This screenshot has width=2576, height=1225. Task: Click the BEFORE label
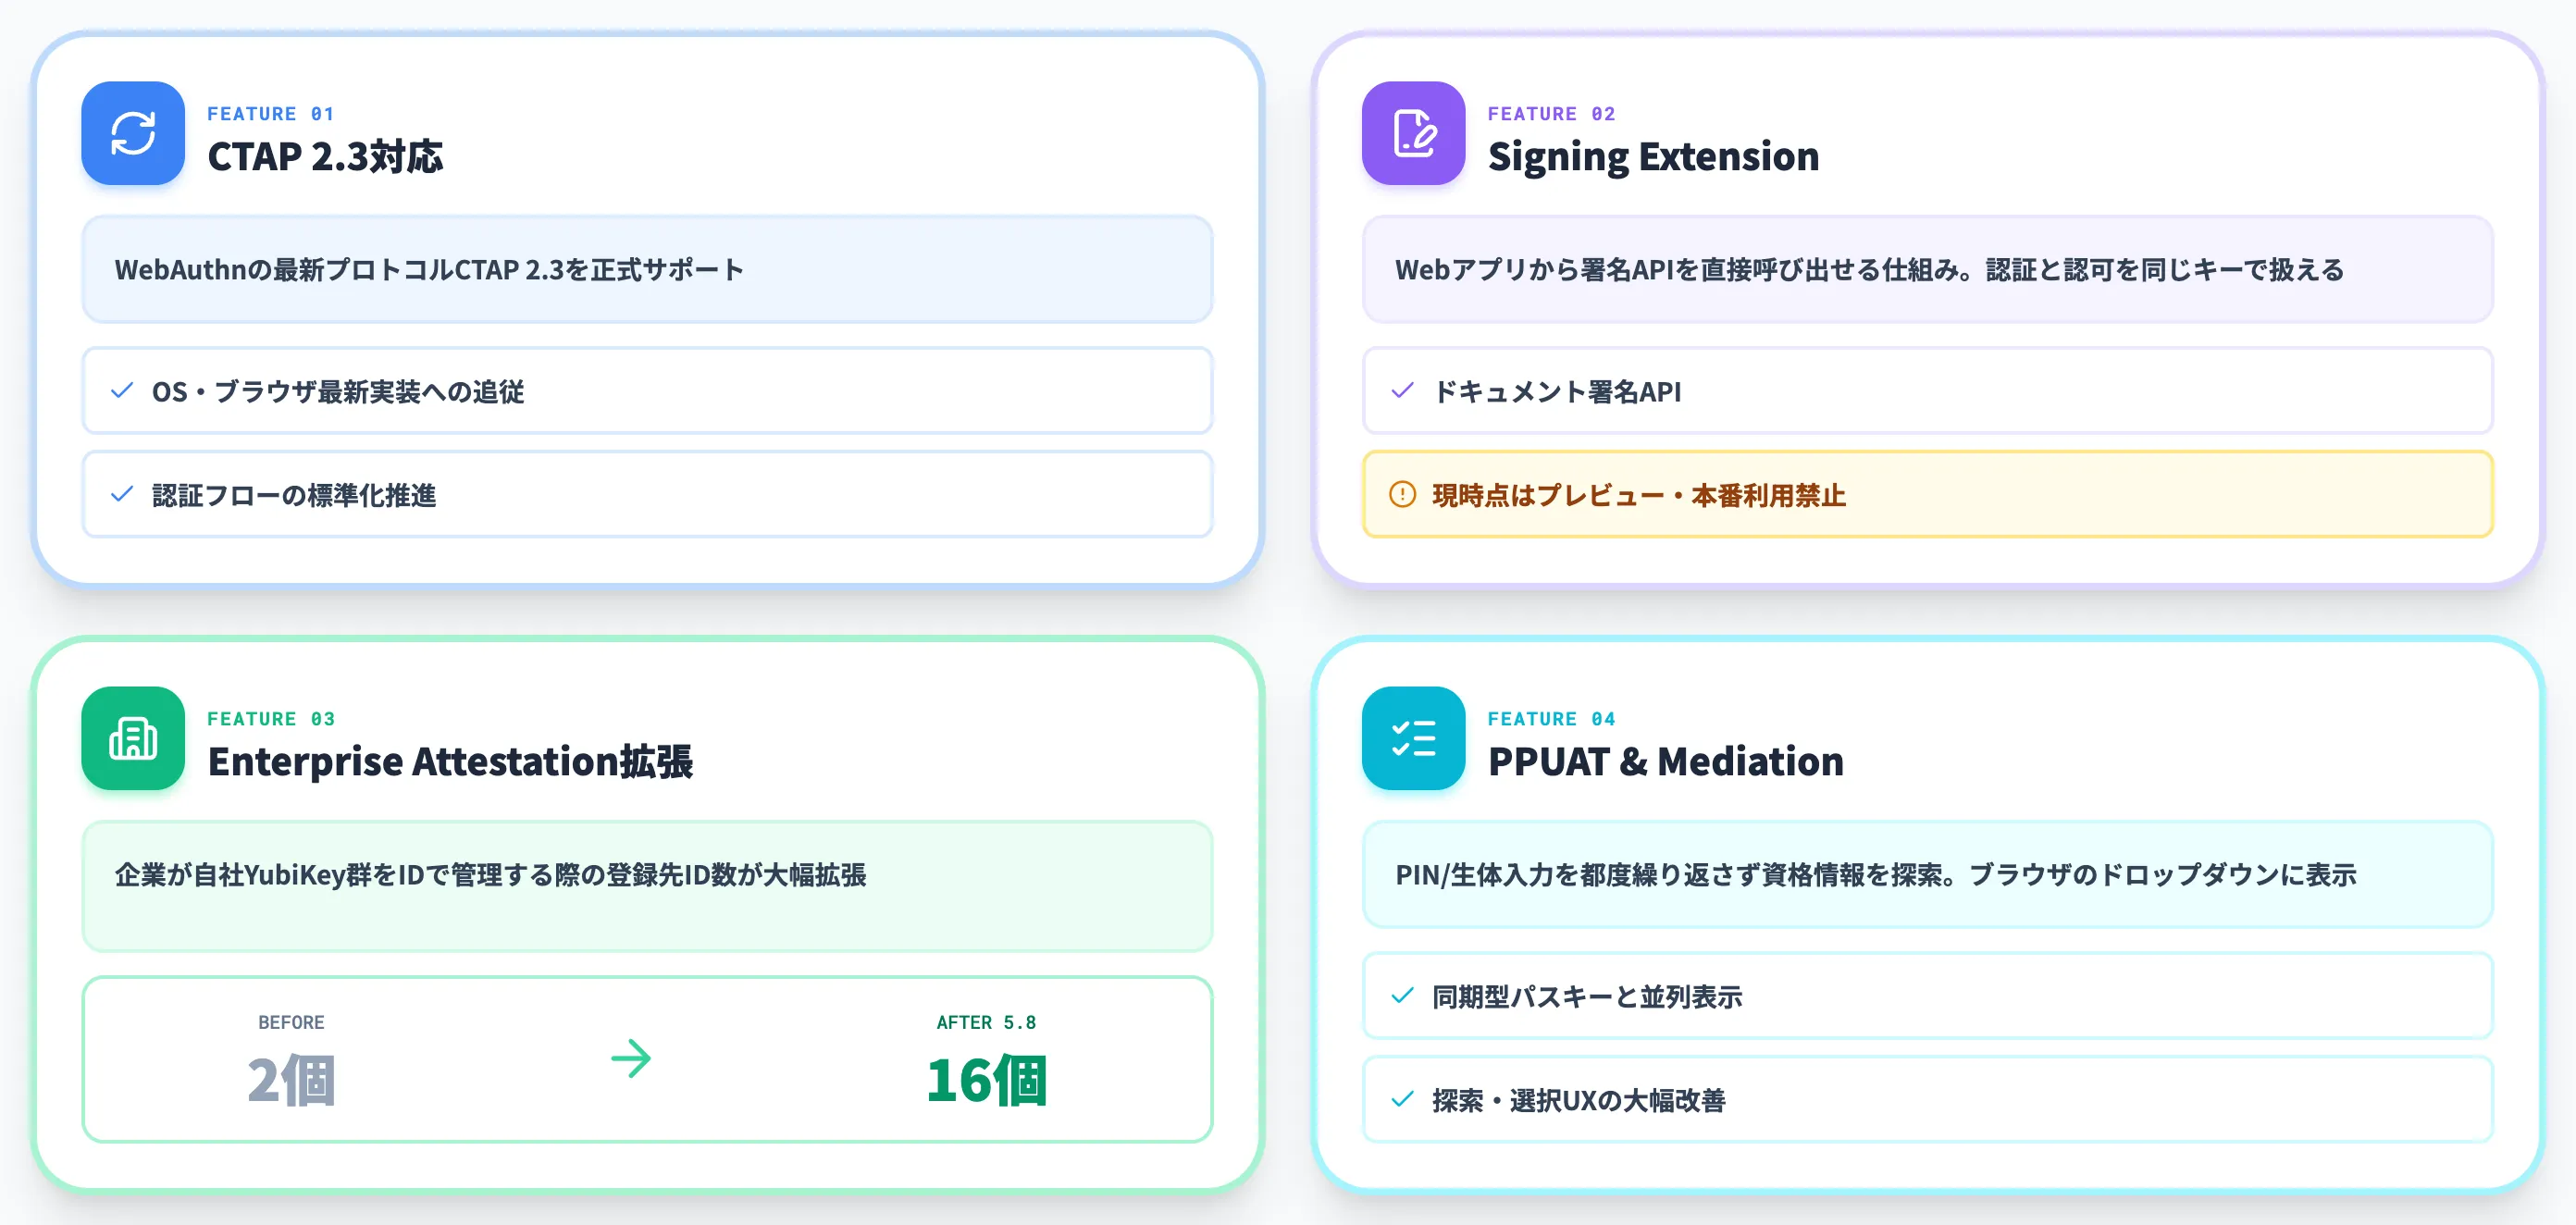tap(291, 1022)
